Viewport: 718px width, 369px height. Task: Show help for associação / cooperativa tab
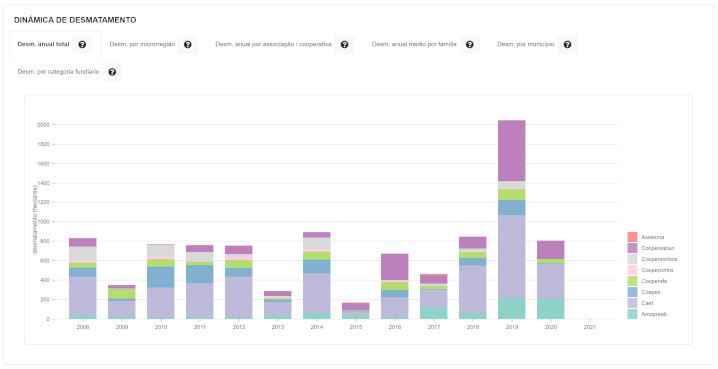tap(344, 44)
